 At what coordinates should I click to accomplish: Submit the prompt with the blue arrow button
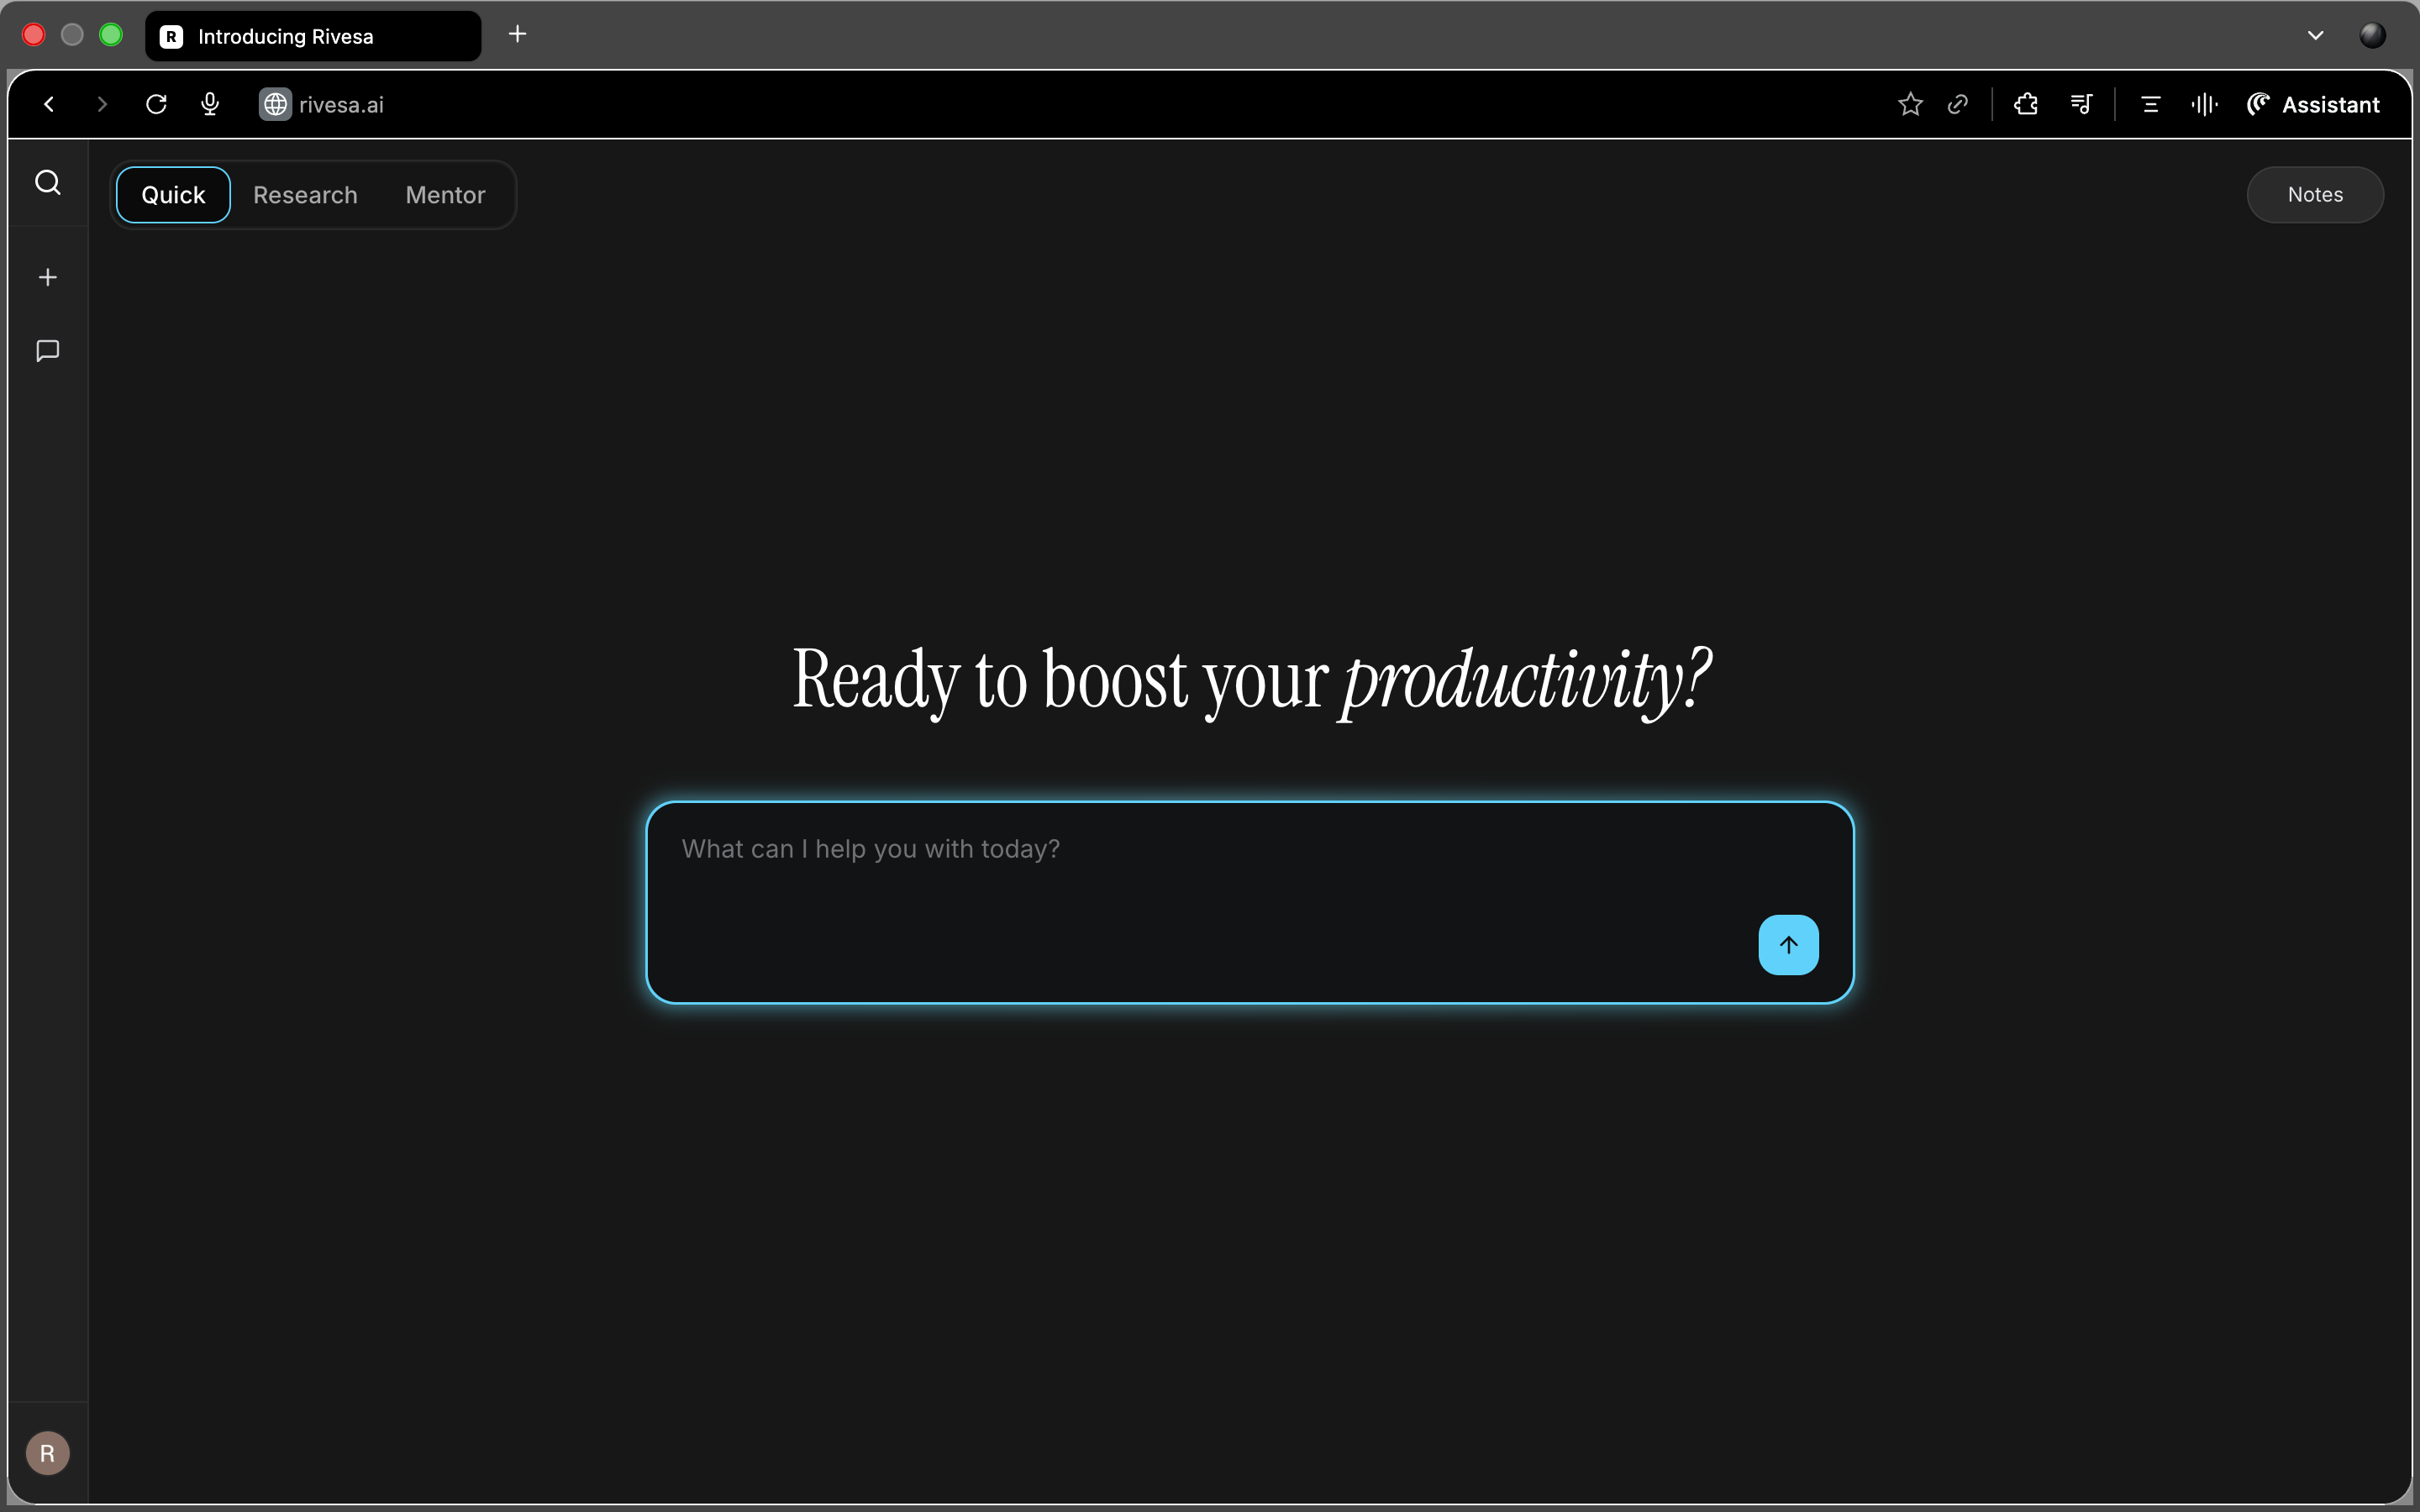pyautogui.click(x=1788, y=945)
